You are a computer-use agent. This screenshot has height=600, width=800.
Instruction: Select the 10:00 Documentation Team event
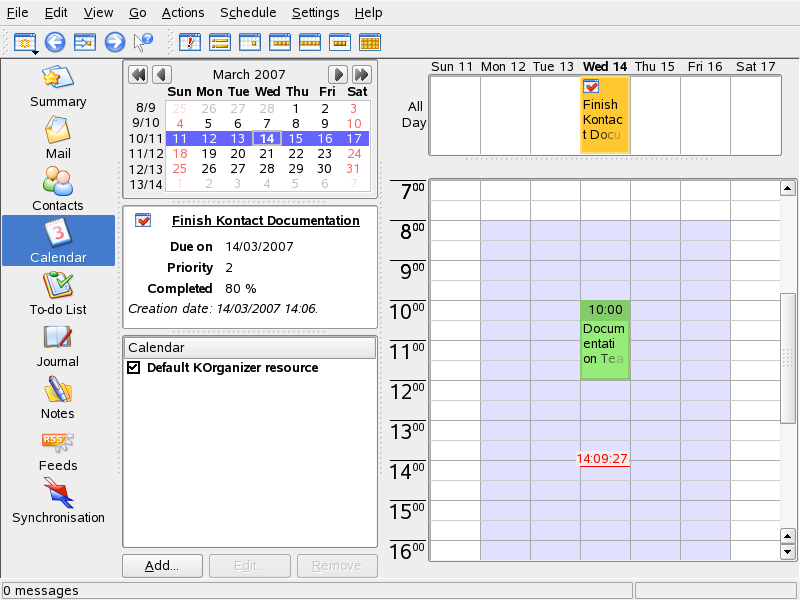pyautogui.click(x=605, y=340)
